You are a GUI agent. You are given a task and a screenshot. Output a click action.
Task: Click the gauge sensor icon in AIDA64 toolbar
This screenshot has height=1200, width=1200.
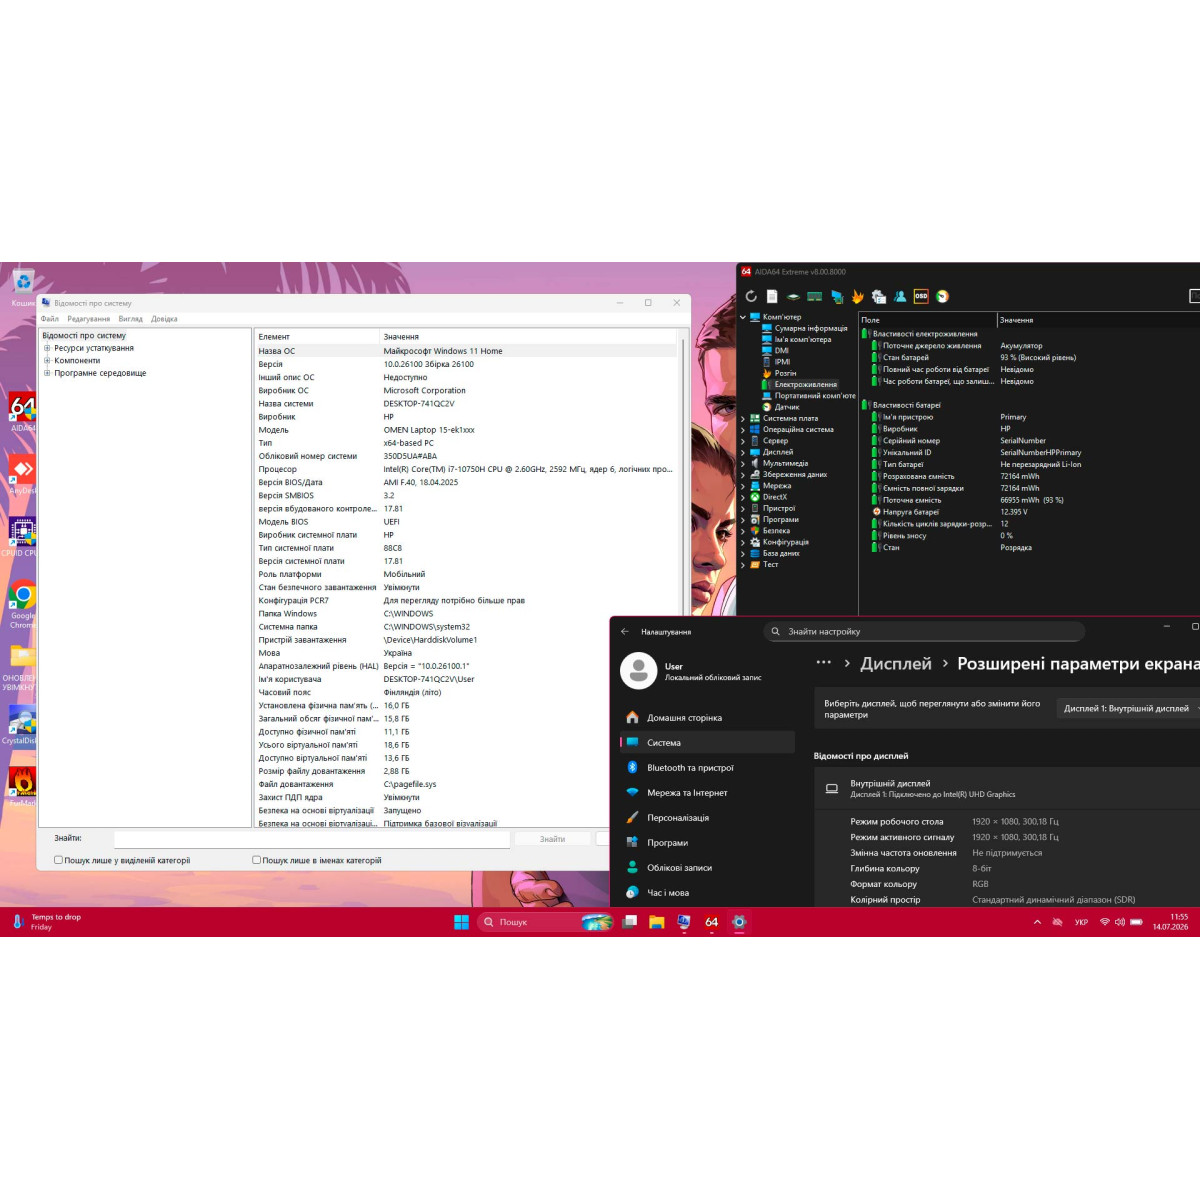coord(942,296)
